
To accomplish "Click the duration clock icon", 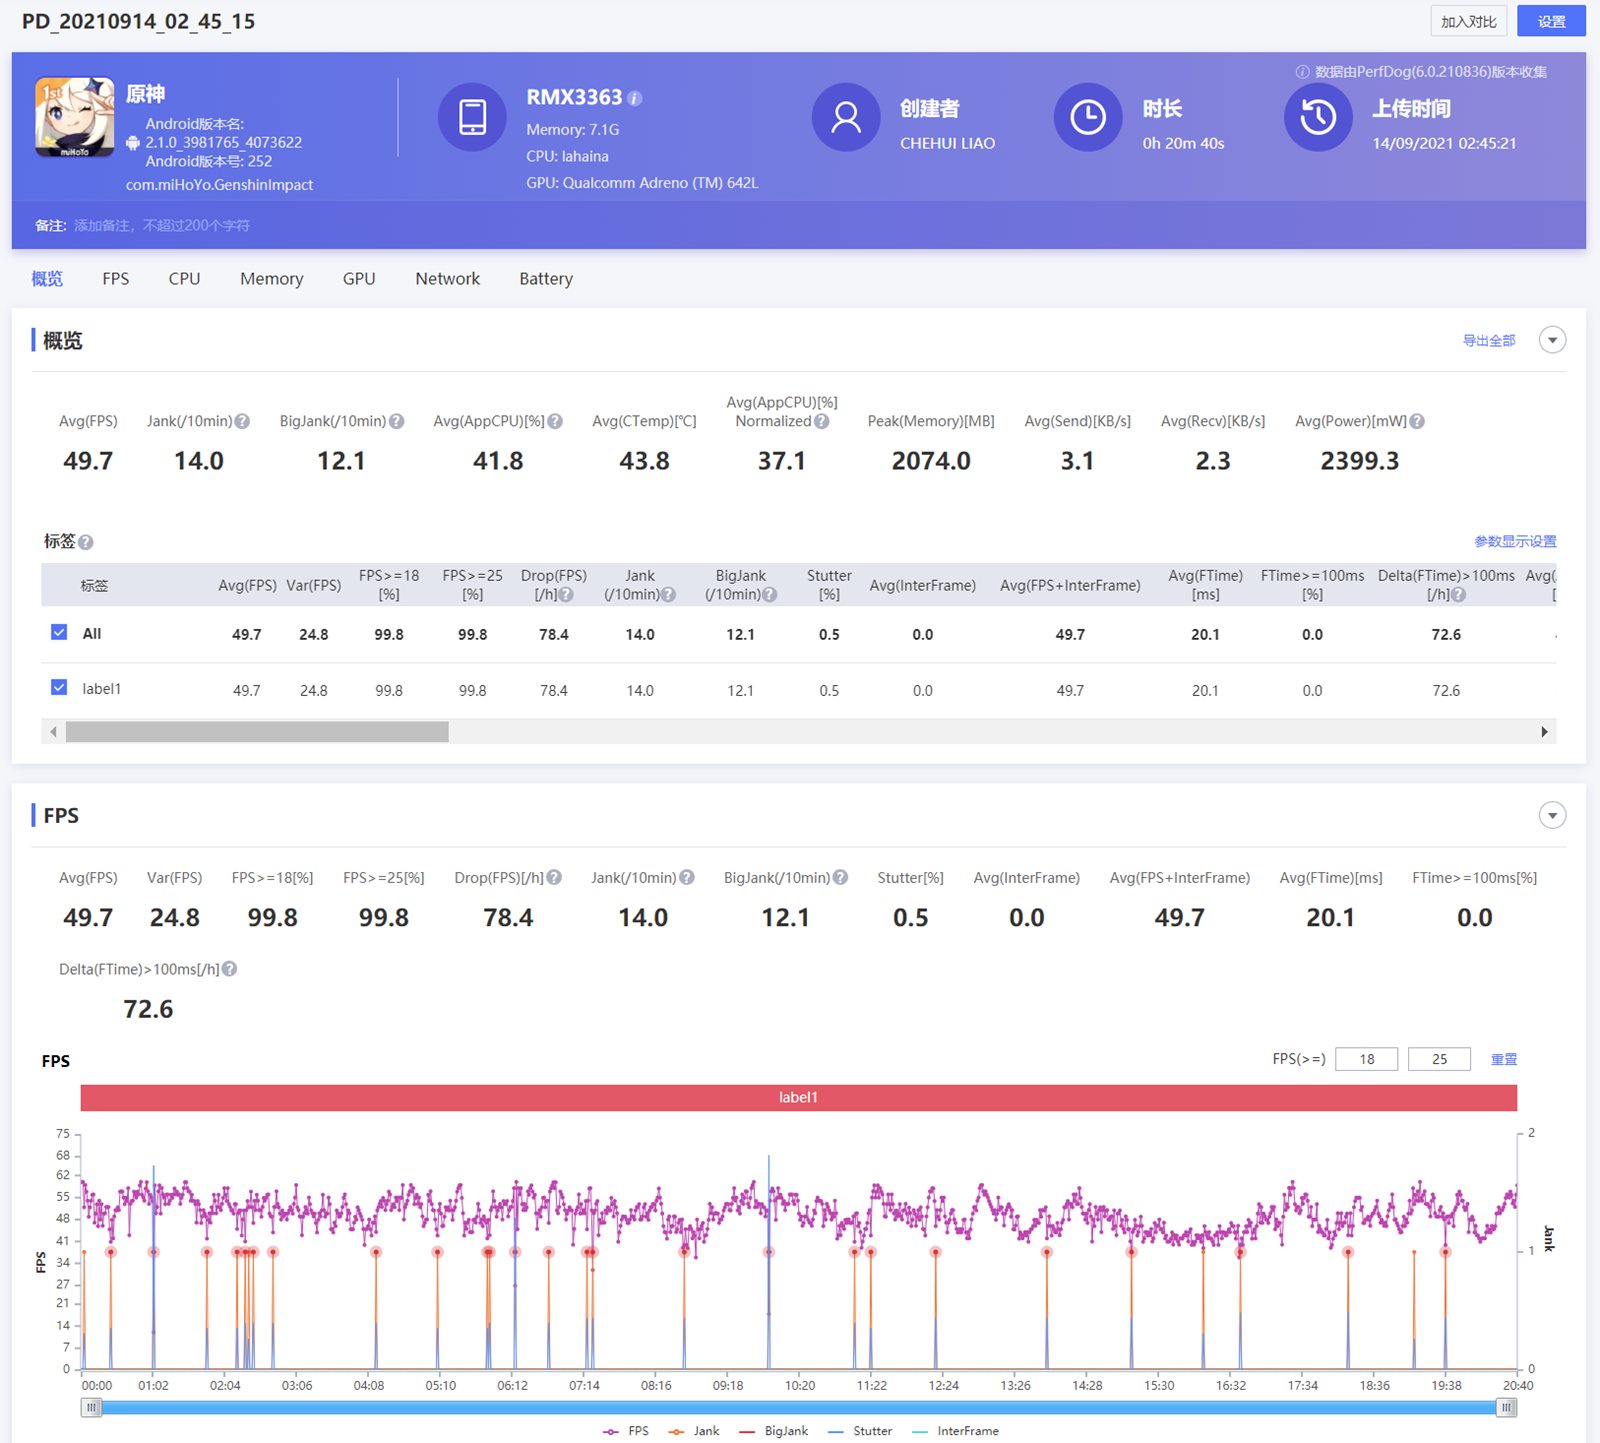I will pos(1087,117).
